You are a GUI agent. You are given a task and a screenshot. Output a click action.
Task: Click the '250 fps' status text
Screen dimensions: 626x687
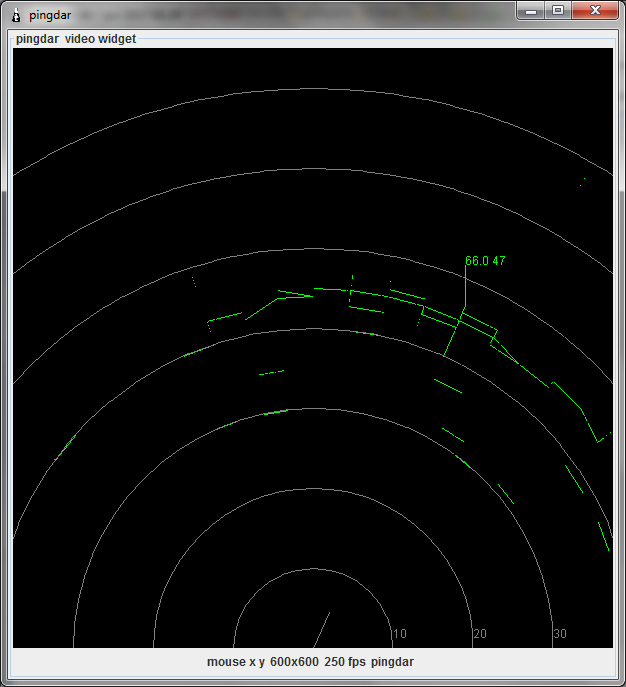(x=345, y=662)
